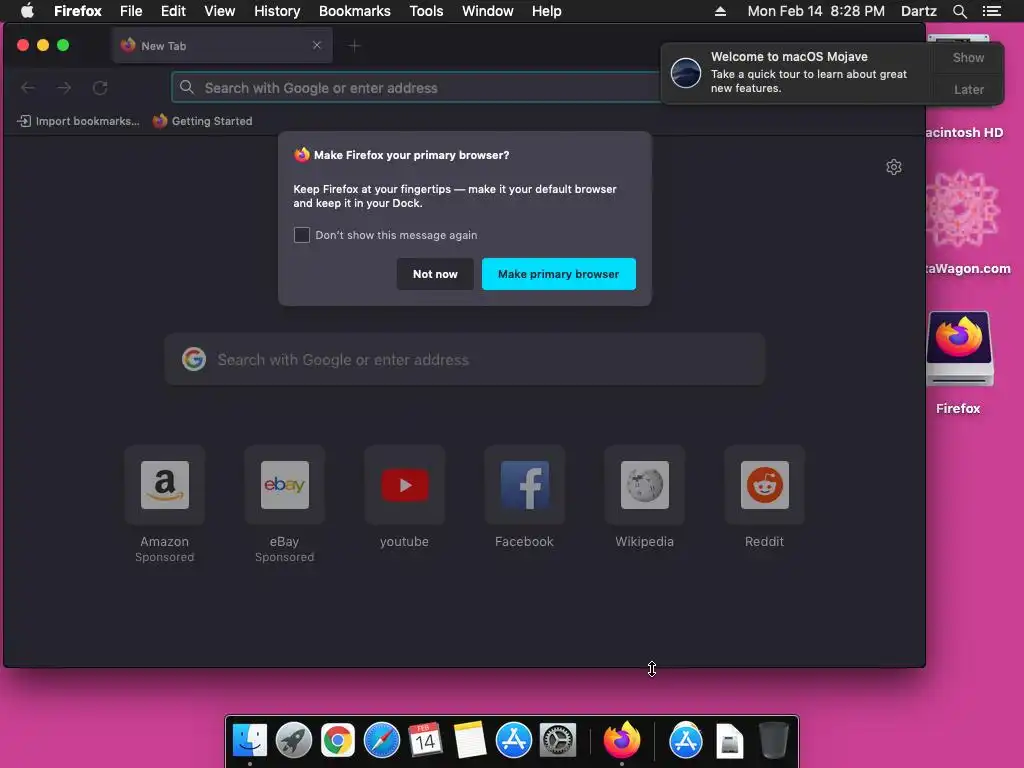Click the eject icon in menu bar
Image resolution: width=1024 pixels, height=768 pixels.
click(x=720, y=11)
